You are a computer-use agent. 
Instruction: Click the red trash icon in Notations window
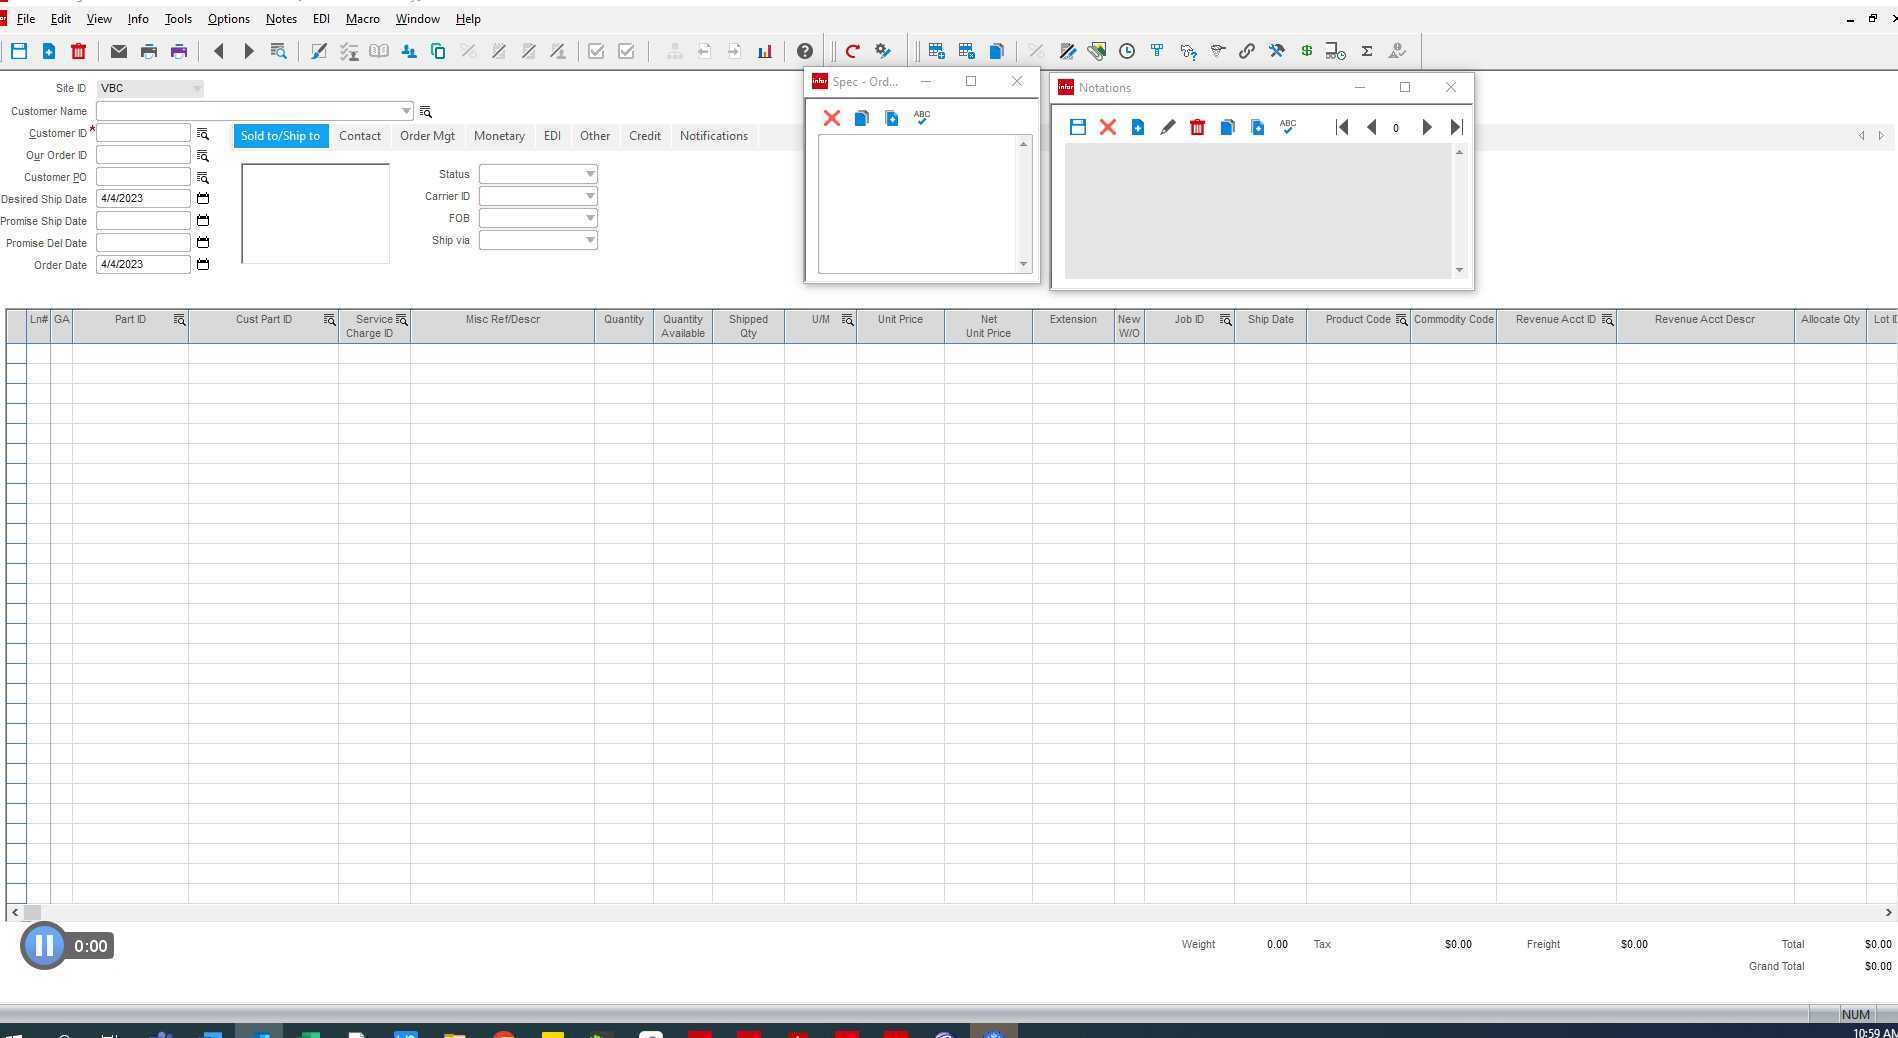pyautogui.click(x=1198, y=127)
